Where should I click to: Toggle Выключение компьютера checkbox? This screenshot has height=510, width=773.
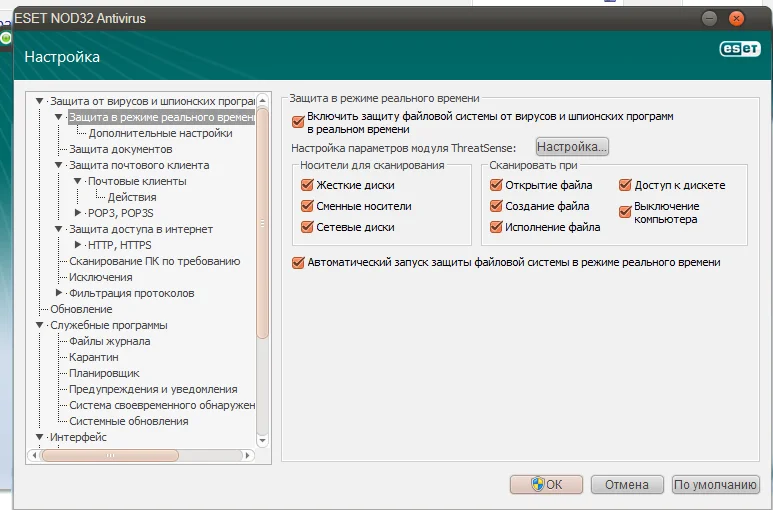[625, 212]
